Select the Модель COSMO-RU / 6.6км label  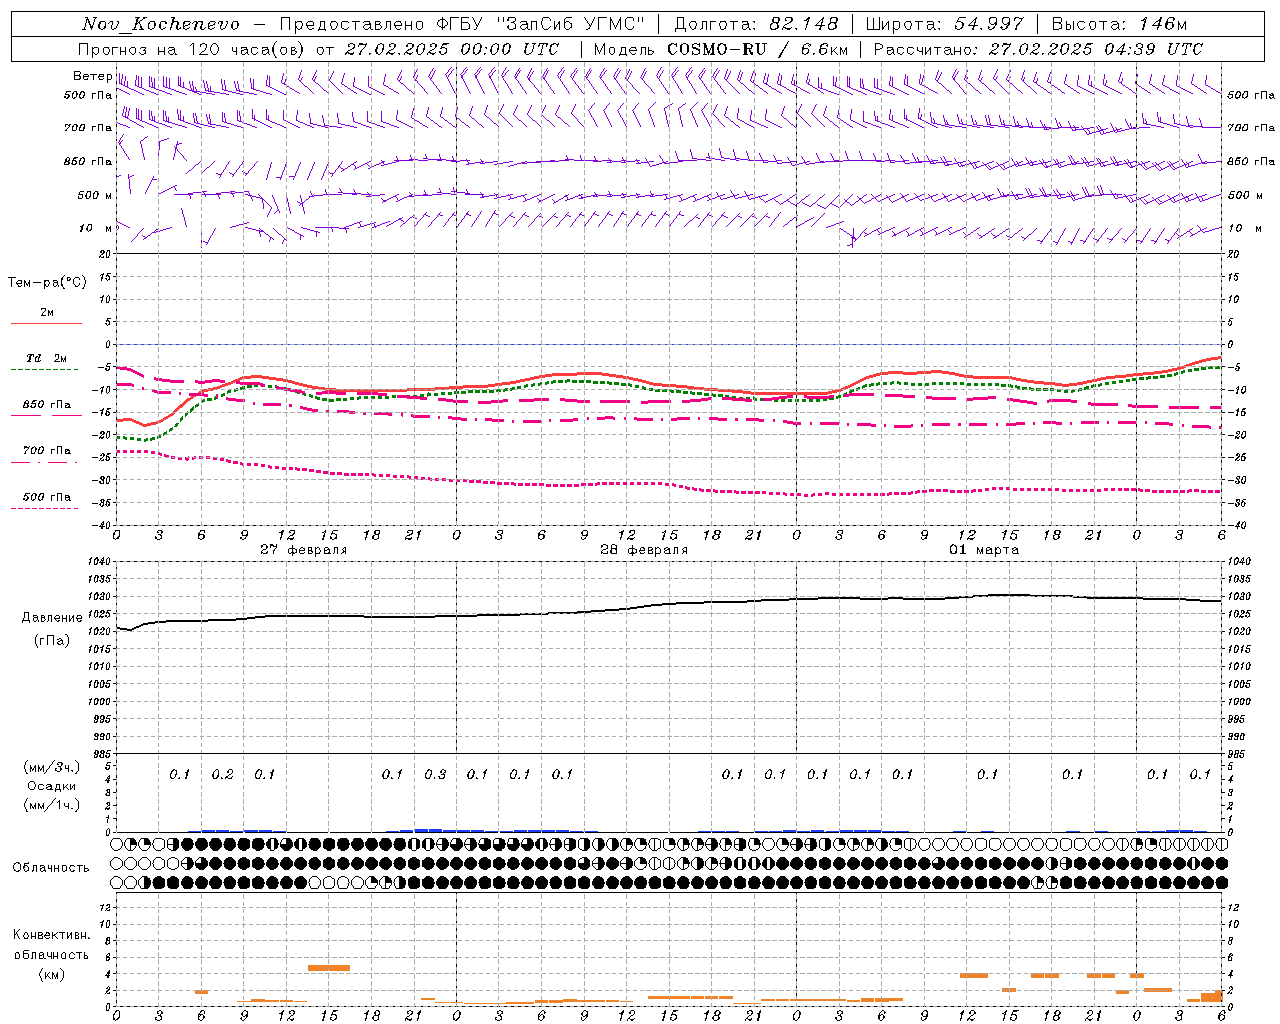pyautogui.click(x=721, y=49)
